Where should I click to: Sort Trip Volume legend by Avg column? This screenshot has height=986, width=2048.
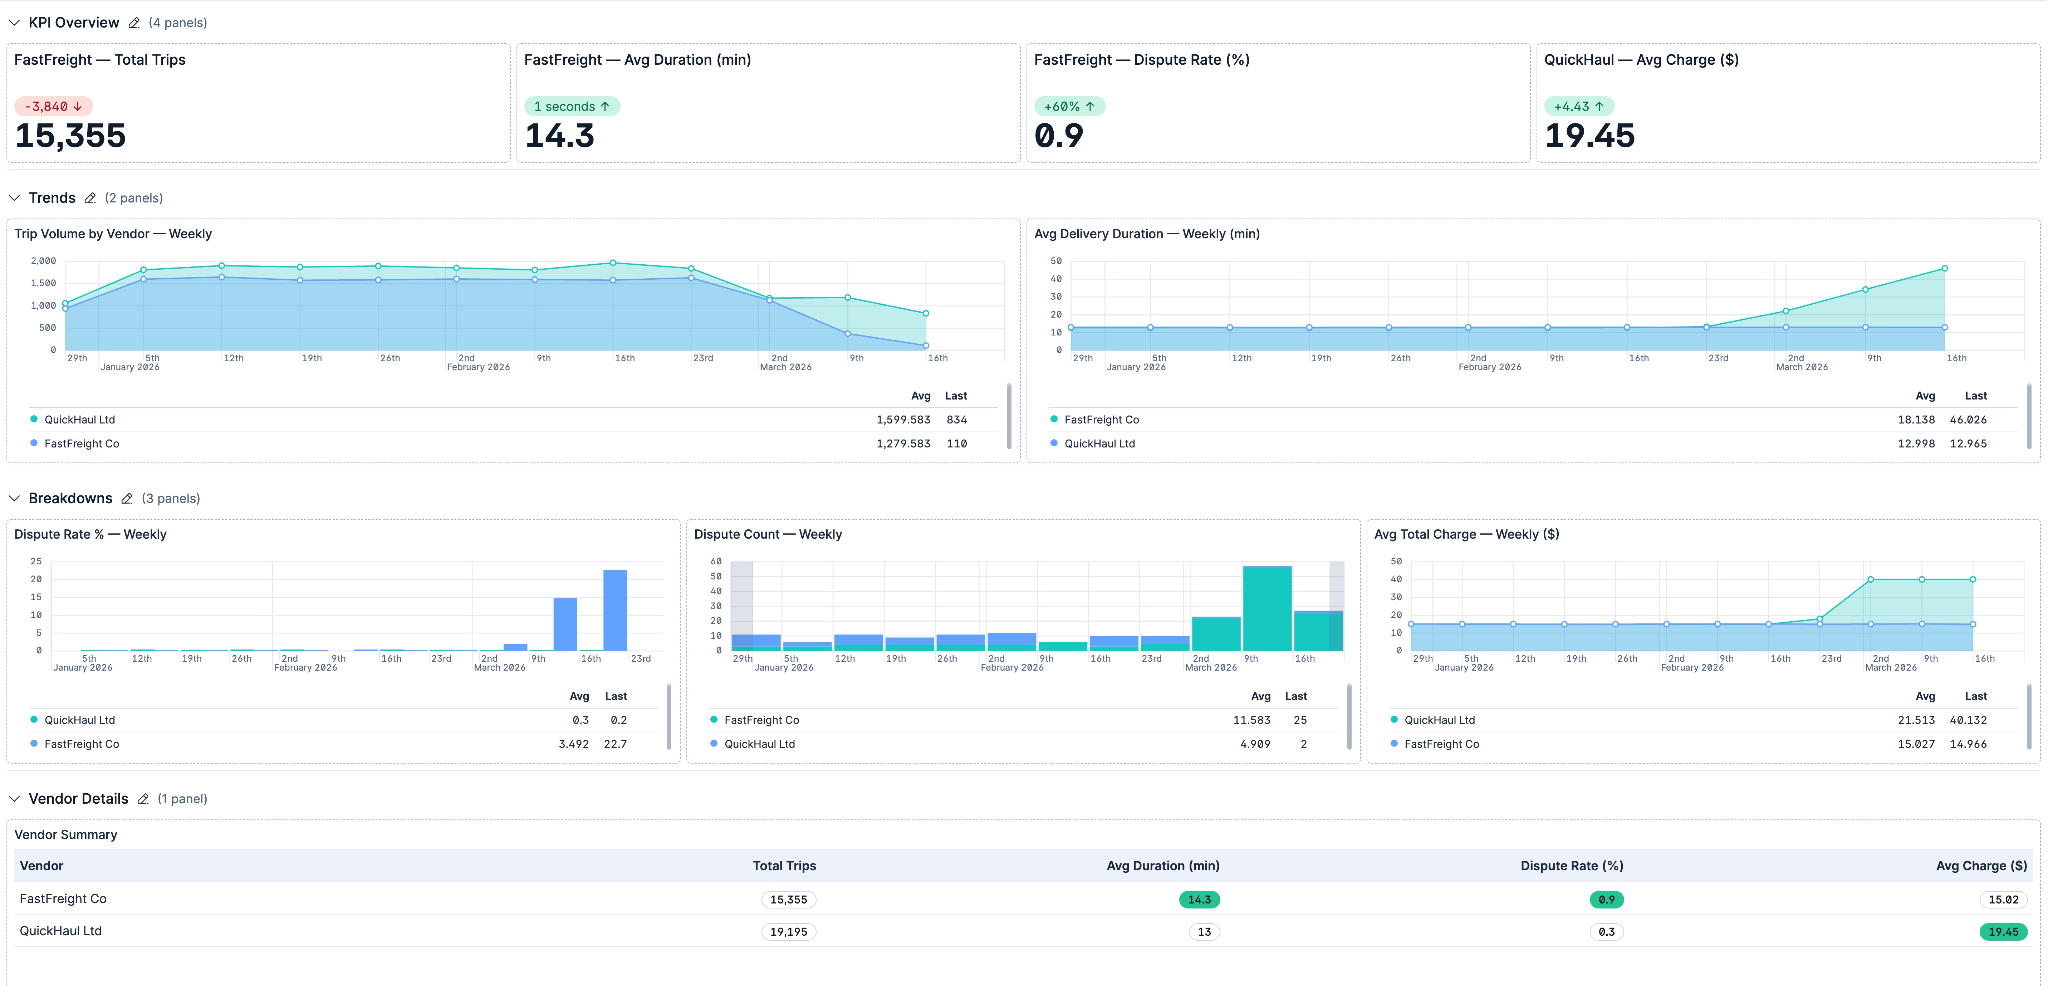[921, 396]
